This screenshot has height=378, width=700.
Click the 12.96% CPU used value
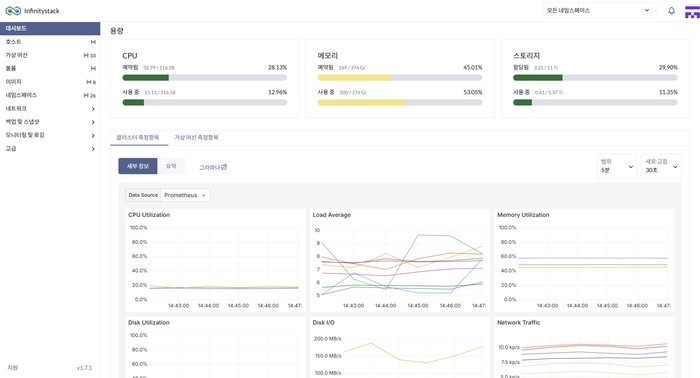coord(278,92)
